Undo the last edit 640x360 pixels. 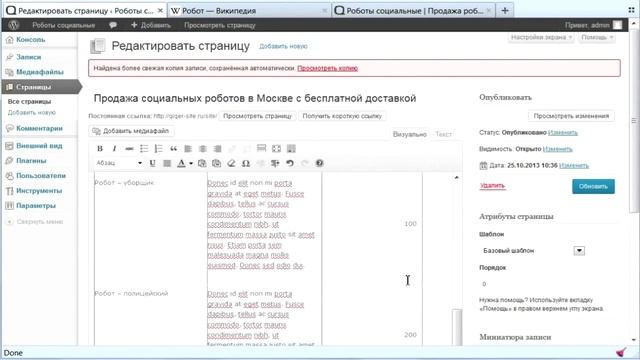click(x=290, y=163)
